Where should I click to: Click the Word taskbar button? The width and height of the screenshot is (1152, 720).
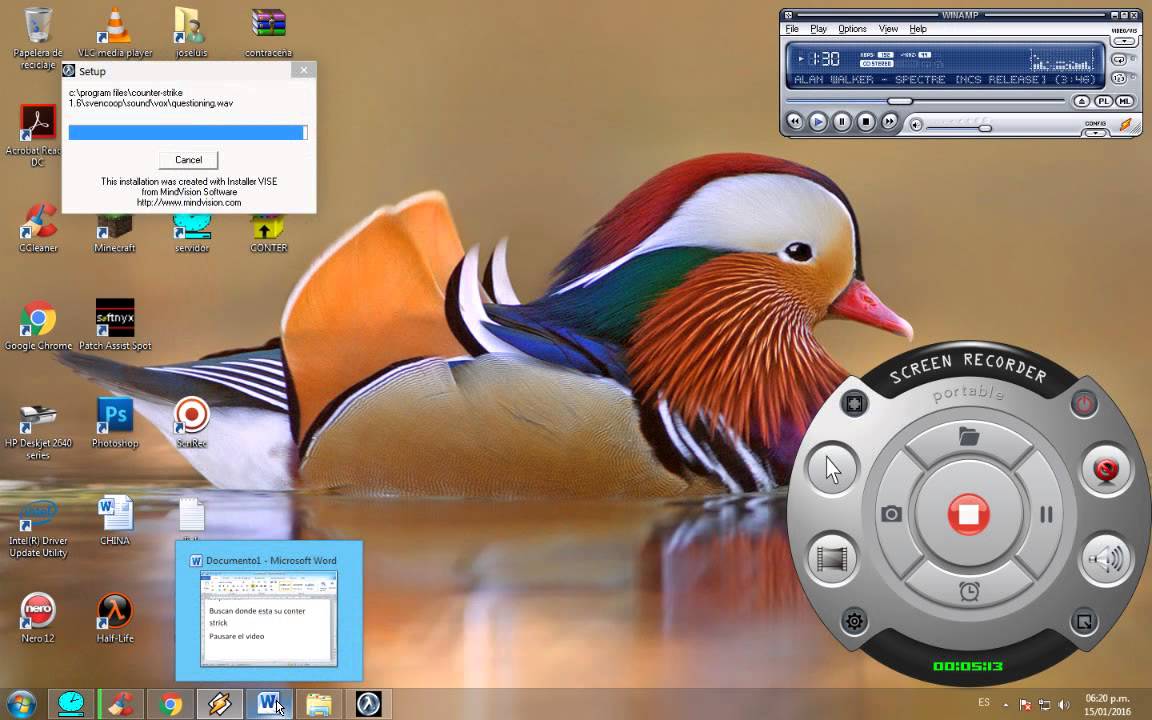268,705
